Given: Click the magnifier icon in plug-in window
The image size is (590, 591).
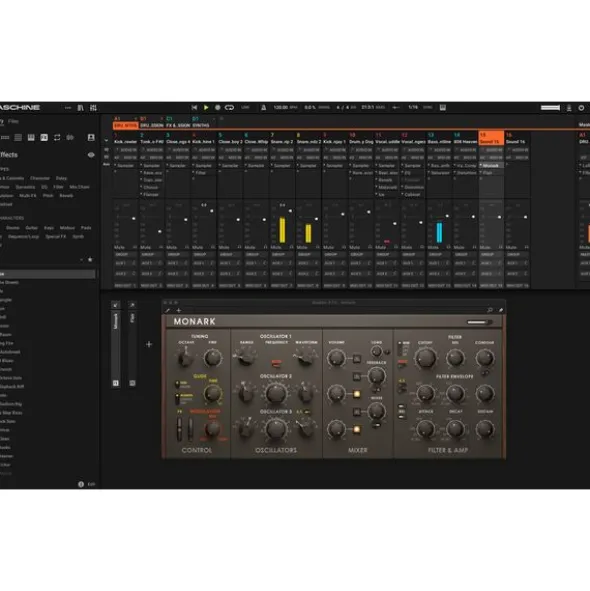Looking at the screenshot, I should coord(490,310).
